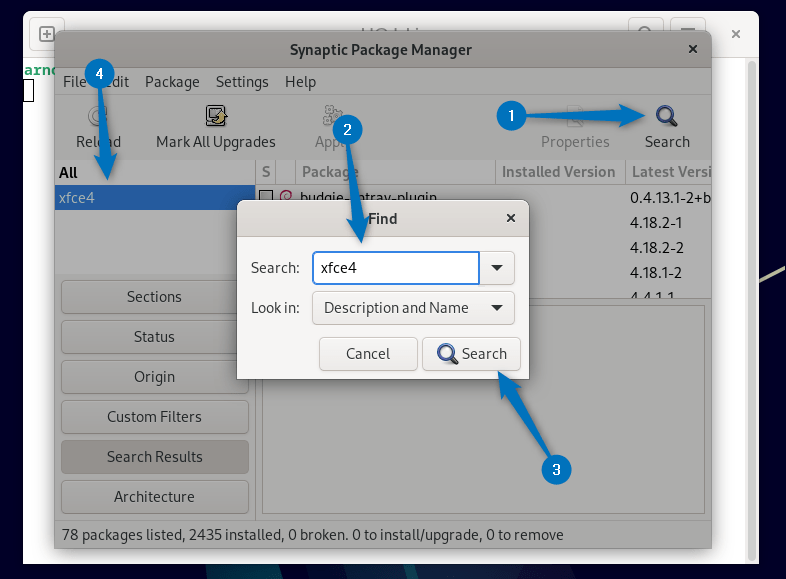Click the Debian swirl icon on budgie row
The image size is (786, 579).
[x=286, y=196]
